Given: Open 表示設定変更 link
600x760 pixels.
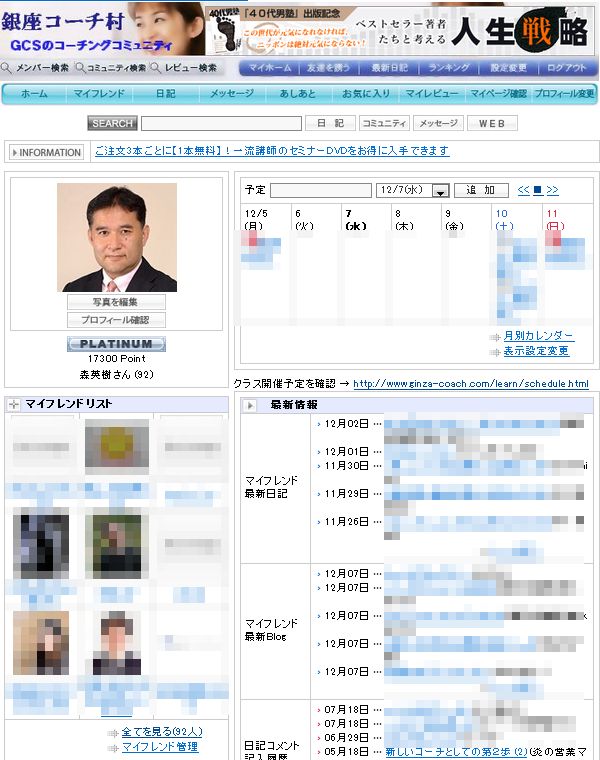Looking at the screenshot, I should [536, 350].
